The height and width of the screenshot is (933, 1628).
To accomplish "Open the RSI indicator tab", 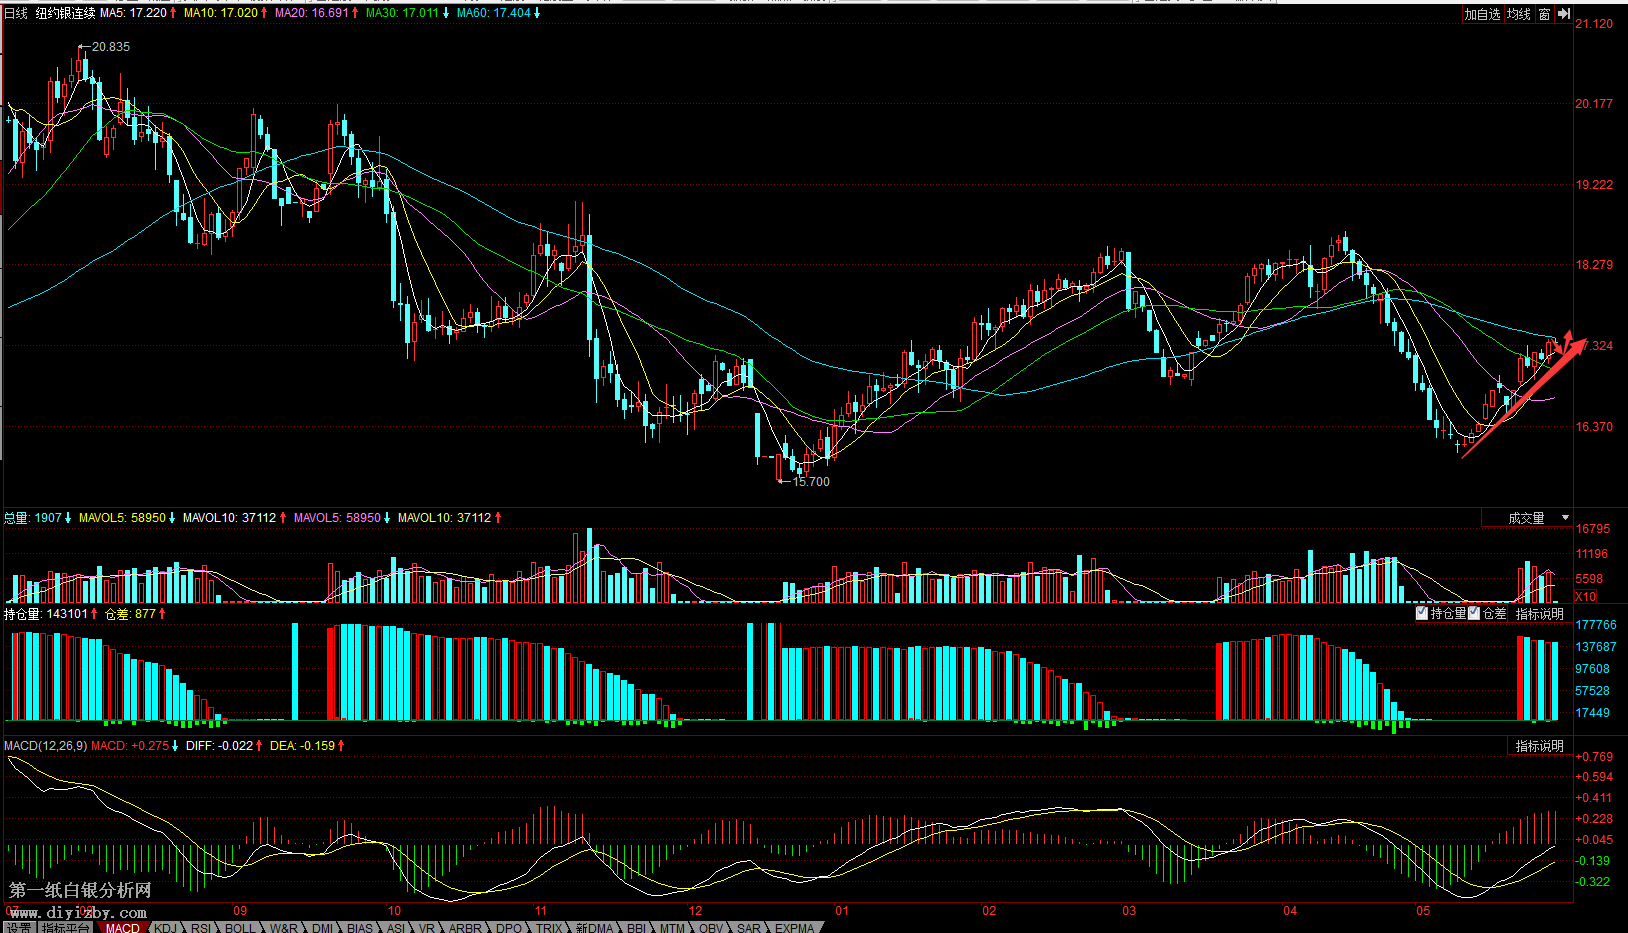I will pos(201,928).
